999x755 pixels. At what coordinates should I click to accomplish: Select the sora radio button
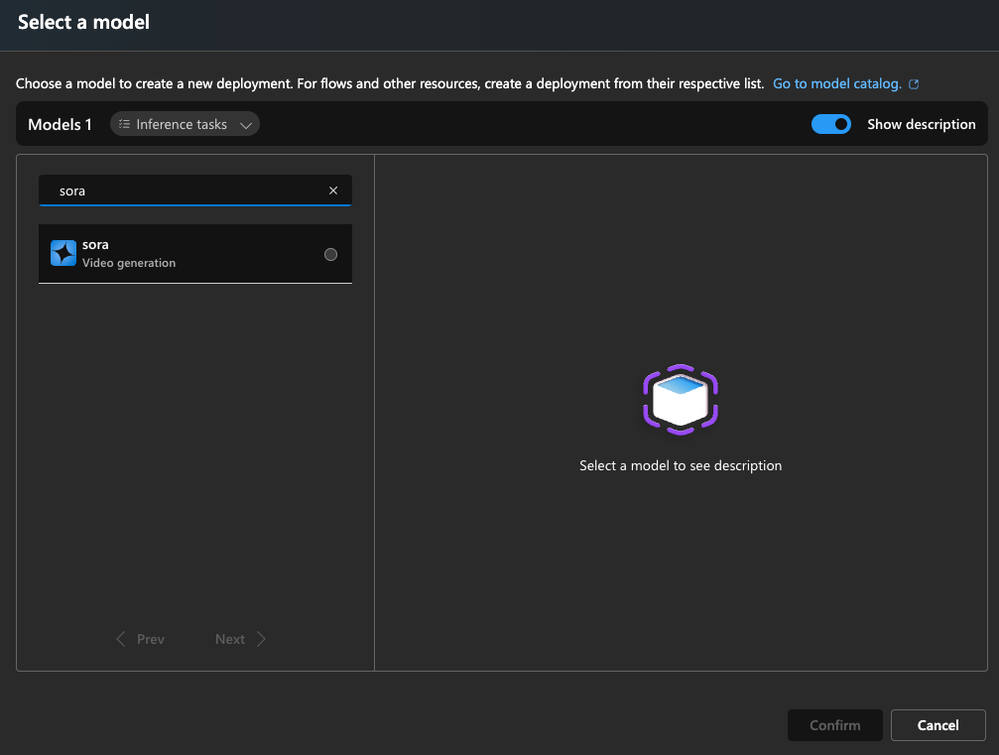(331, 254)
